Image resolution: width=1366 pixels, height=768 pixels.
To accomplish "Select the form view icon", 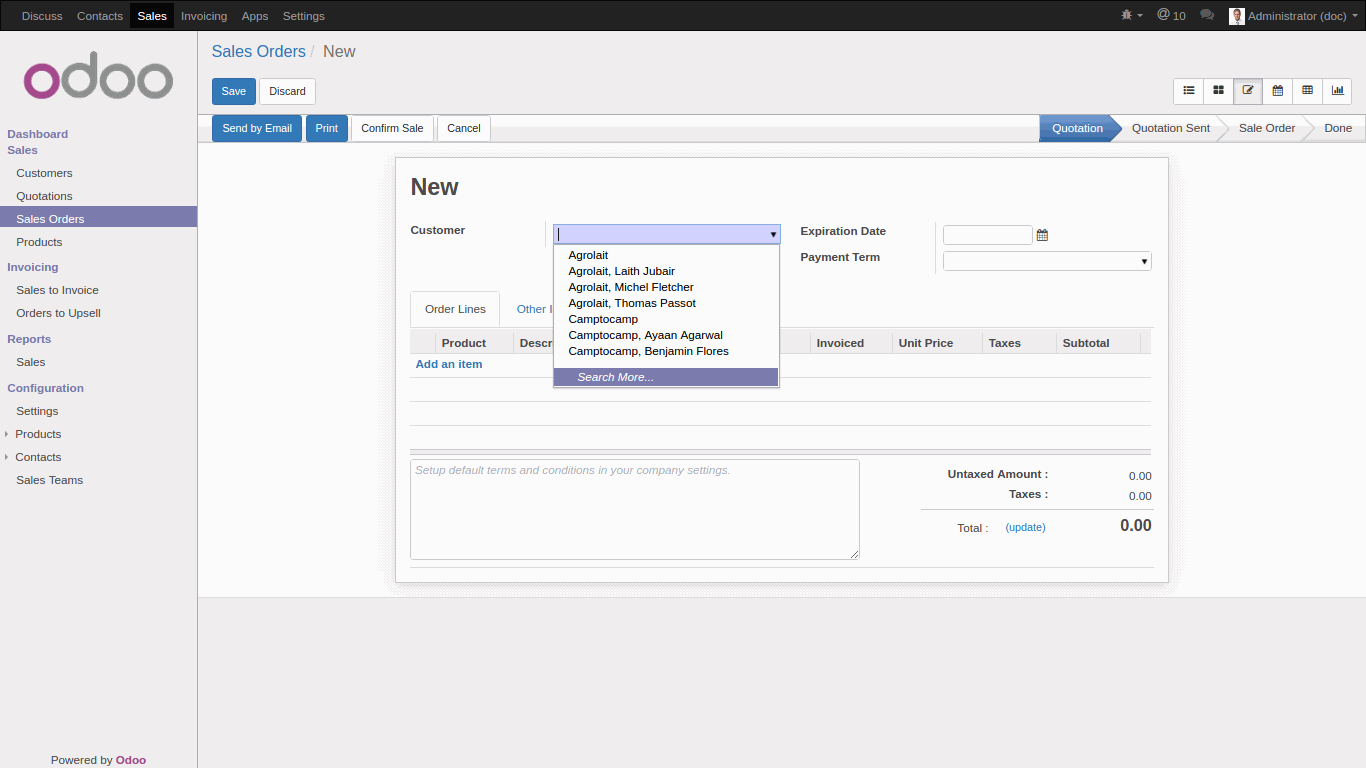I will click(x=1248, y=91).
